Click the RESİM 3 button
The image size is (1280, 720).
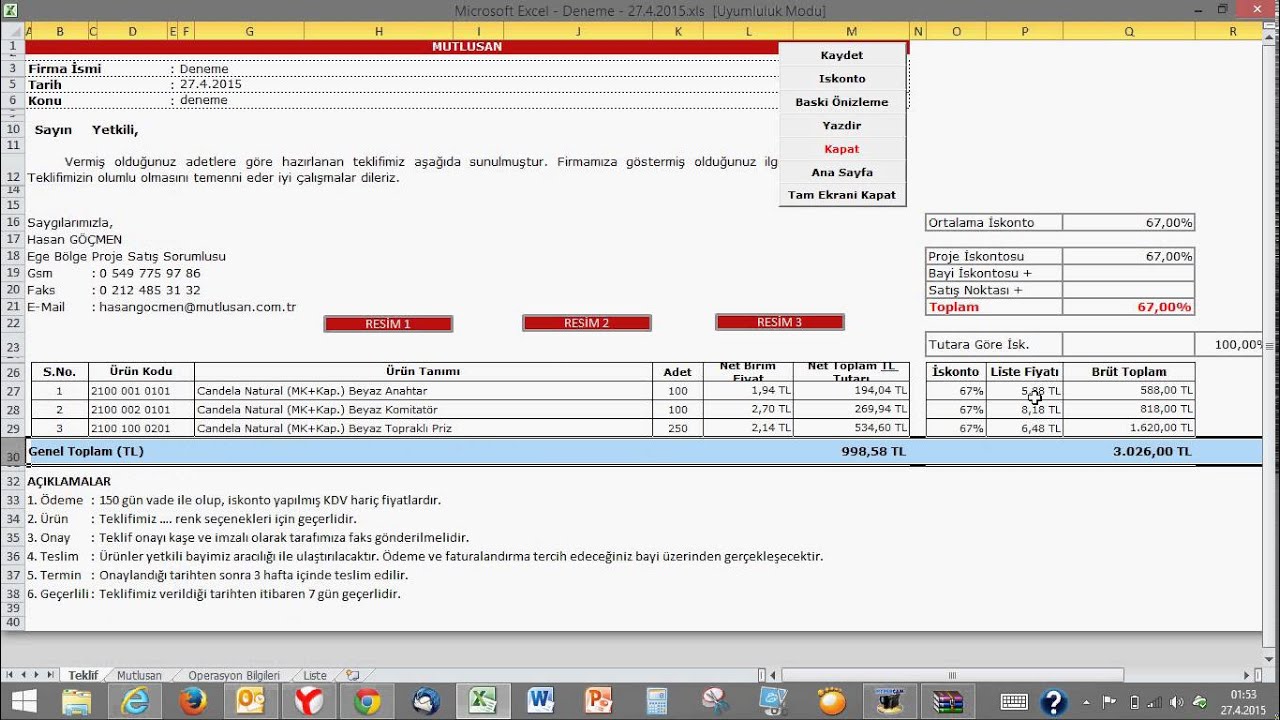tap(779, 322)
